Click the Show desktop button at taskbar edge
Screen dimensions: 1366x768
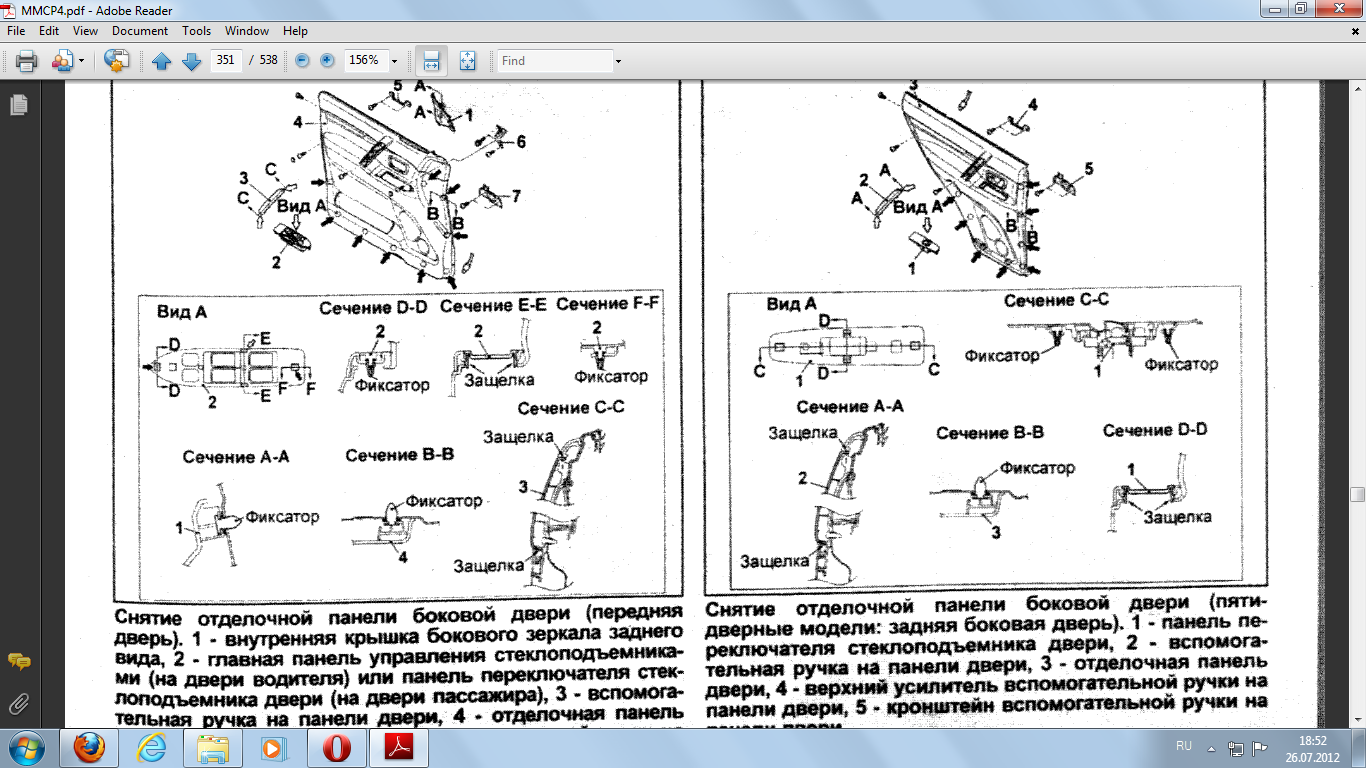tap(1359, 748)
